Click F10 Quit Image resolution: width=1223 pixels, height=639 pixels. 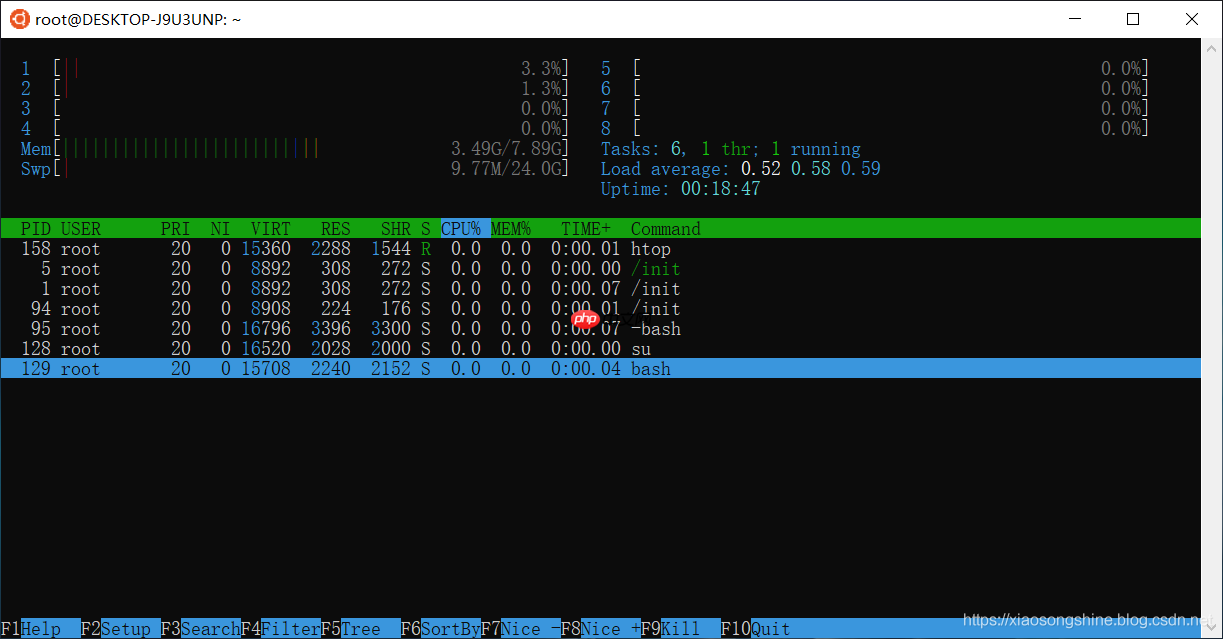click(756, 629)
